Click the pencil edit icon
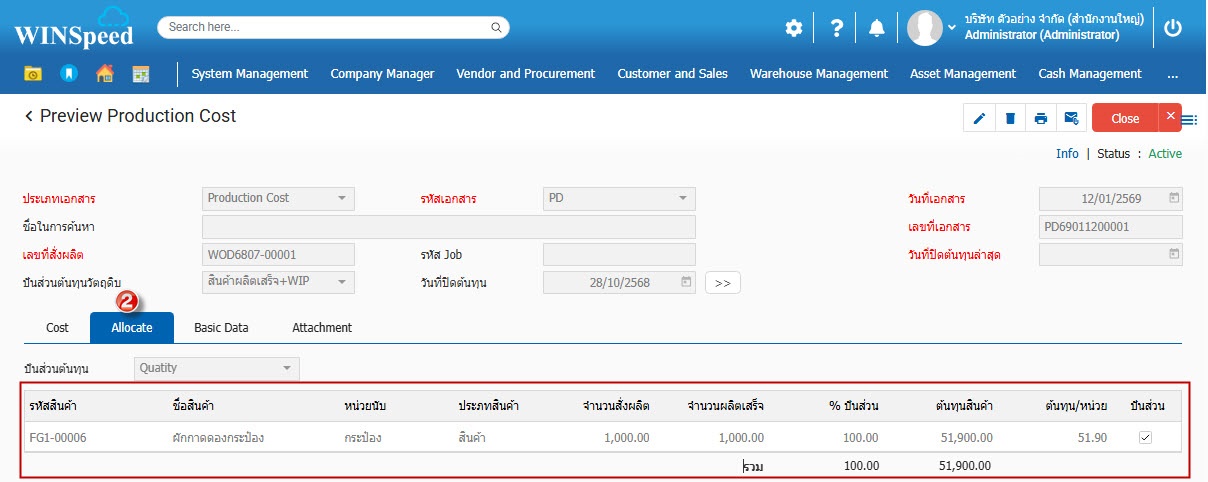 click(979, 118)
